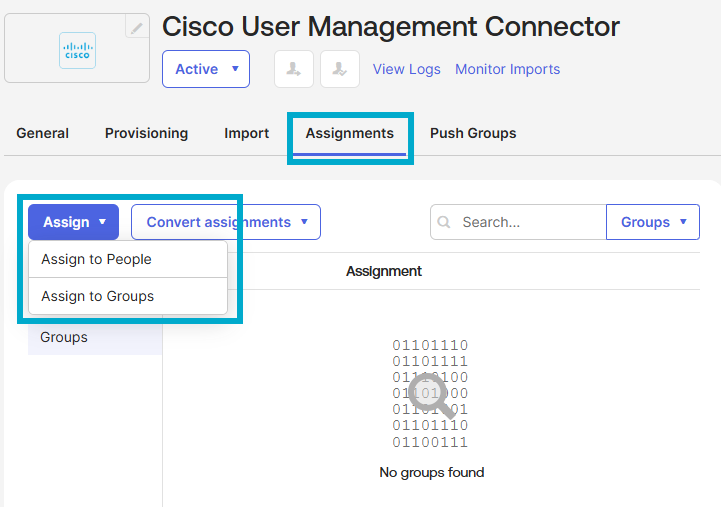Click the Assign dropdown button
Screen dimensions: 721x507
[x=74, y=222]
